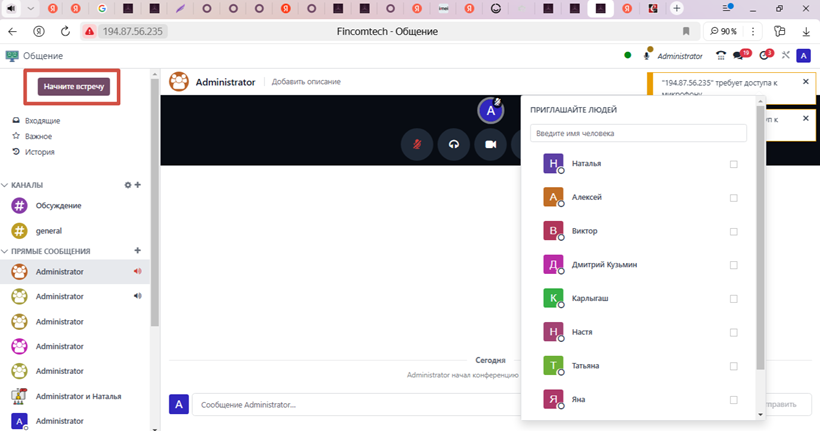This screenshot has height=431, width=820.
Task: Collapse the ПРЯМЫЕ СООБЩЕНИЯ section
Action: (x=5, y=251)
